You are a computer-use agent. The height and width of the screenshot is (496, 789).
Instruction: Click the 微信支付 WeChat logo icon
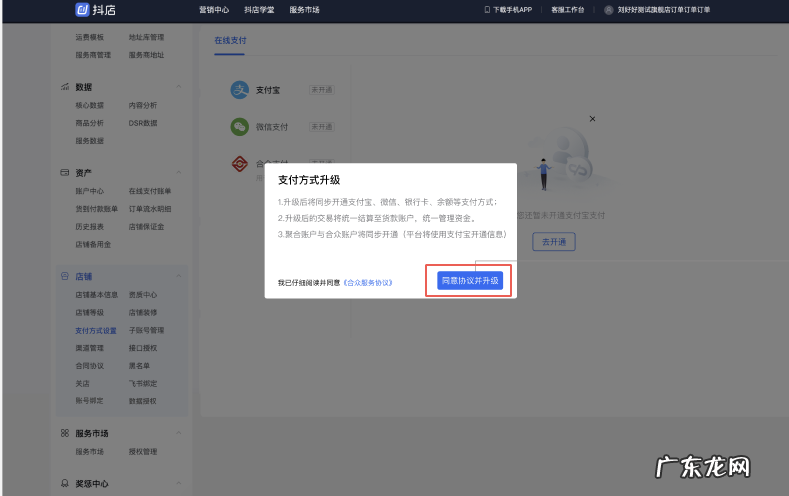(x=240, y=127)
